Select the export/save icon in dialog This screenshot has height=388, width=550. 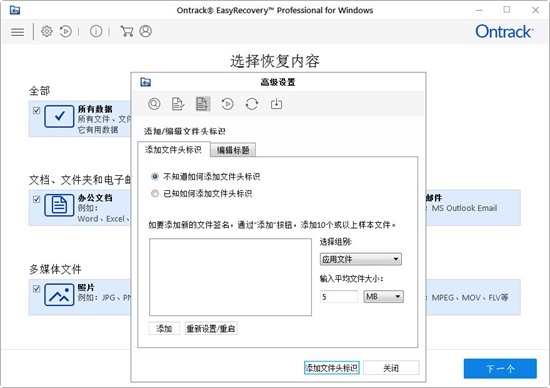[276, 104]
